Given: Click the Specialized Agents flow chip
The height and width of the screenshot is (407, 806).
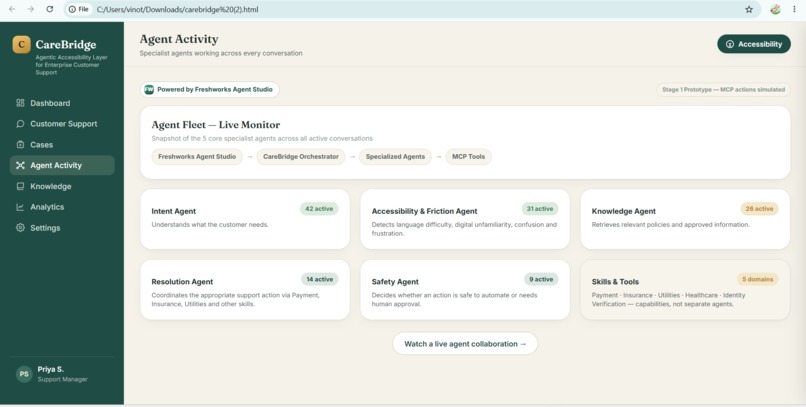Looking at the screenshot, I should [x=395, y=157].
